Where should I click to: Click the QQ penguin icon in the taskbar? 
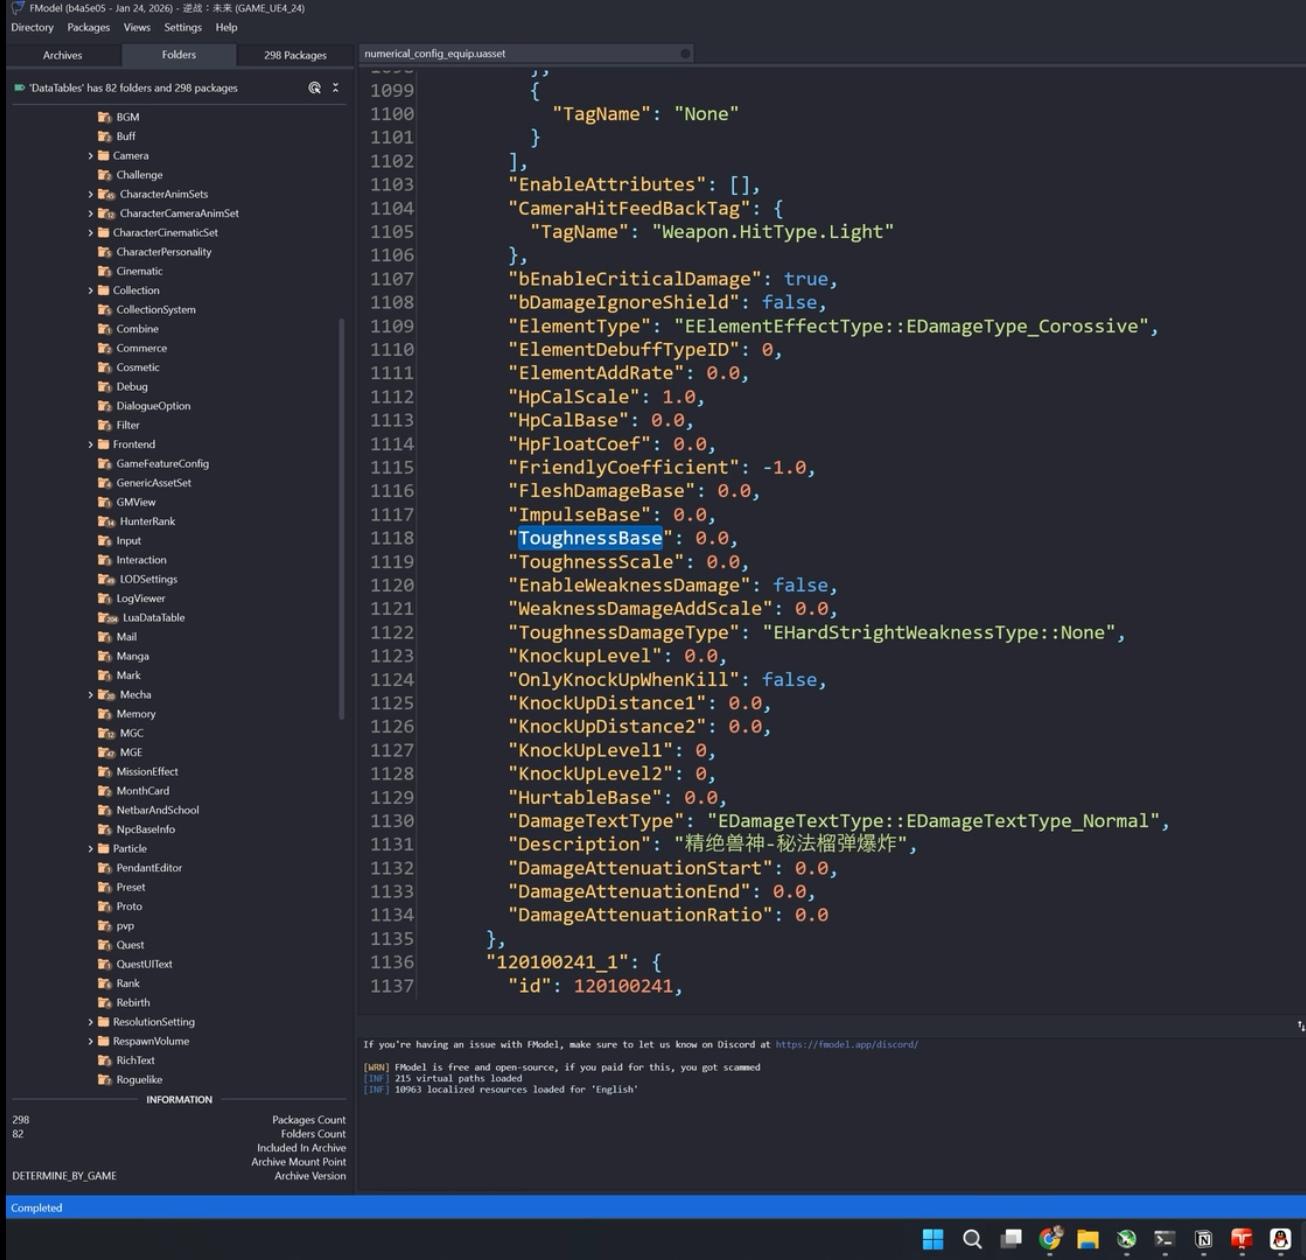point(1280,1239)
